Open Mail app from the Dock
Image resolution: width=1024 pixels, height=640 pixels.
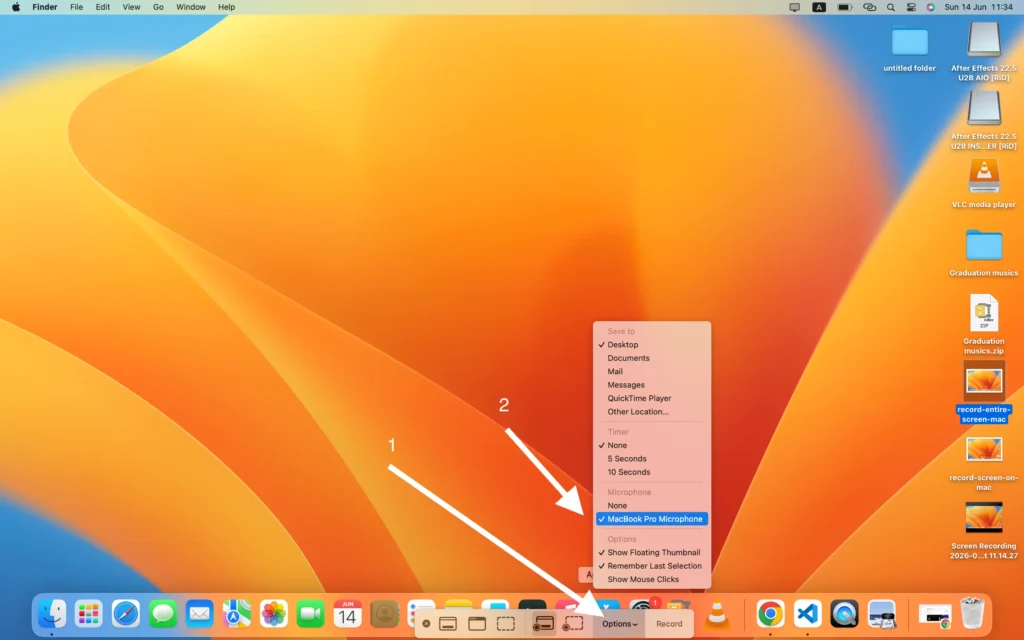click(x=199, y=614)
